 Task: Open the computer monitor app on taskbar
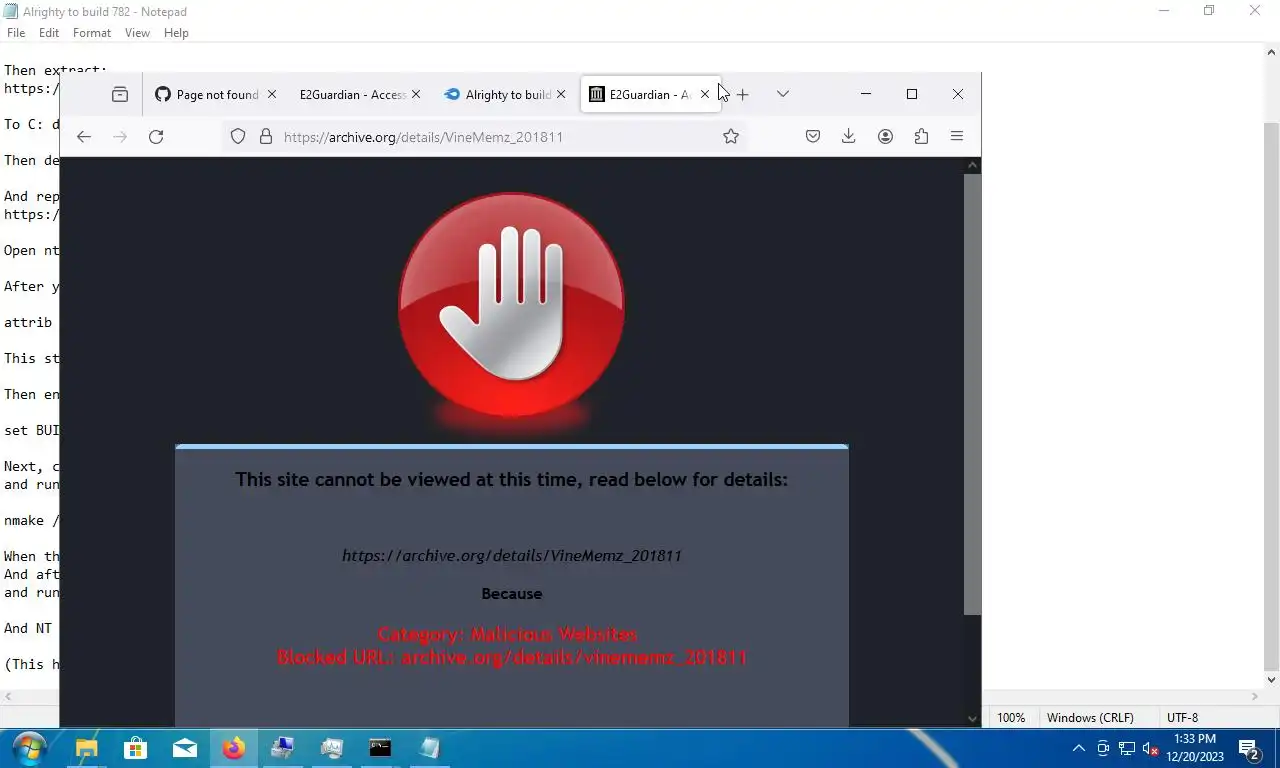pyautogui.click(x=283, y=748)
